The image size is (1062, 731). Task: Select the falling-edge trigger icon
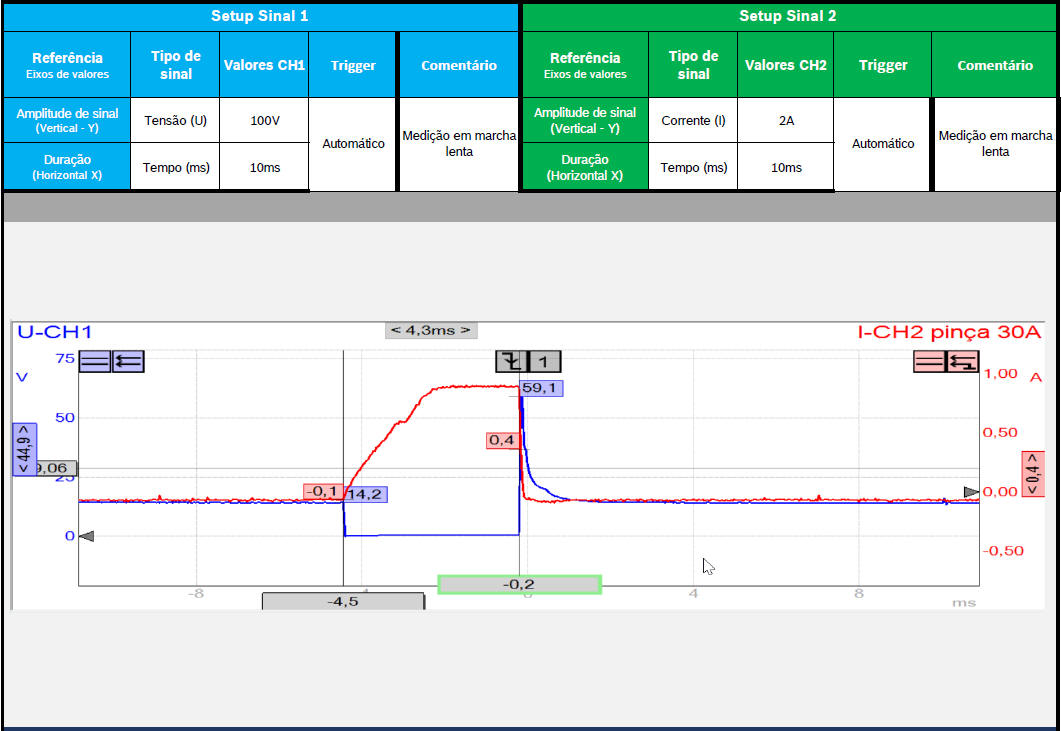tap(512, 362)
